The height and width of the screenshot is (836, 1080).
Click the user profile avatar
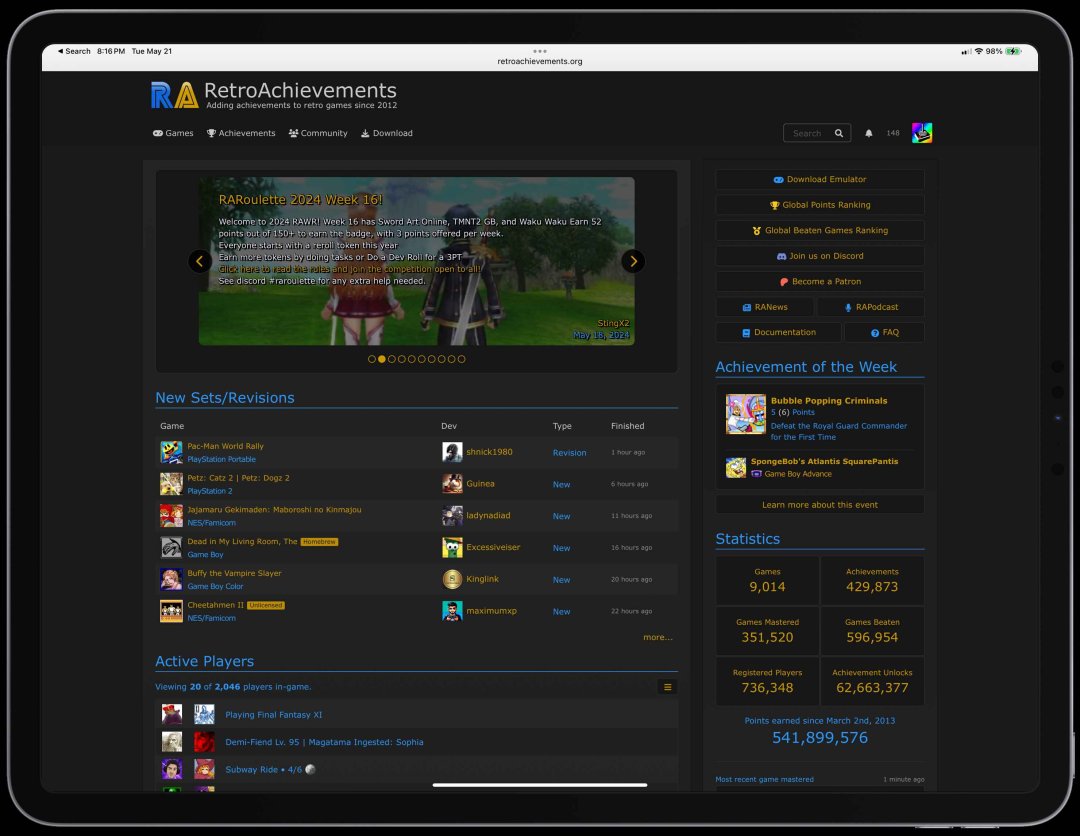click(921, 133)
